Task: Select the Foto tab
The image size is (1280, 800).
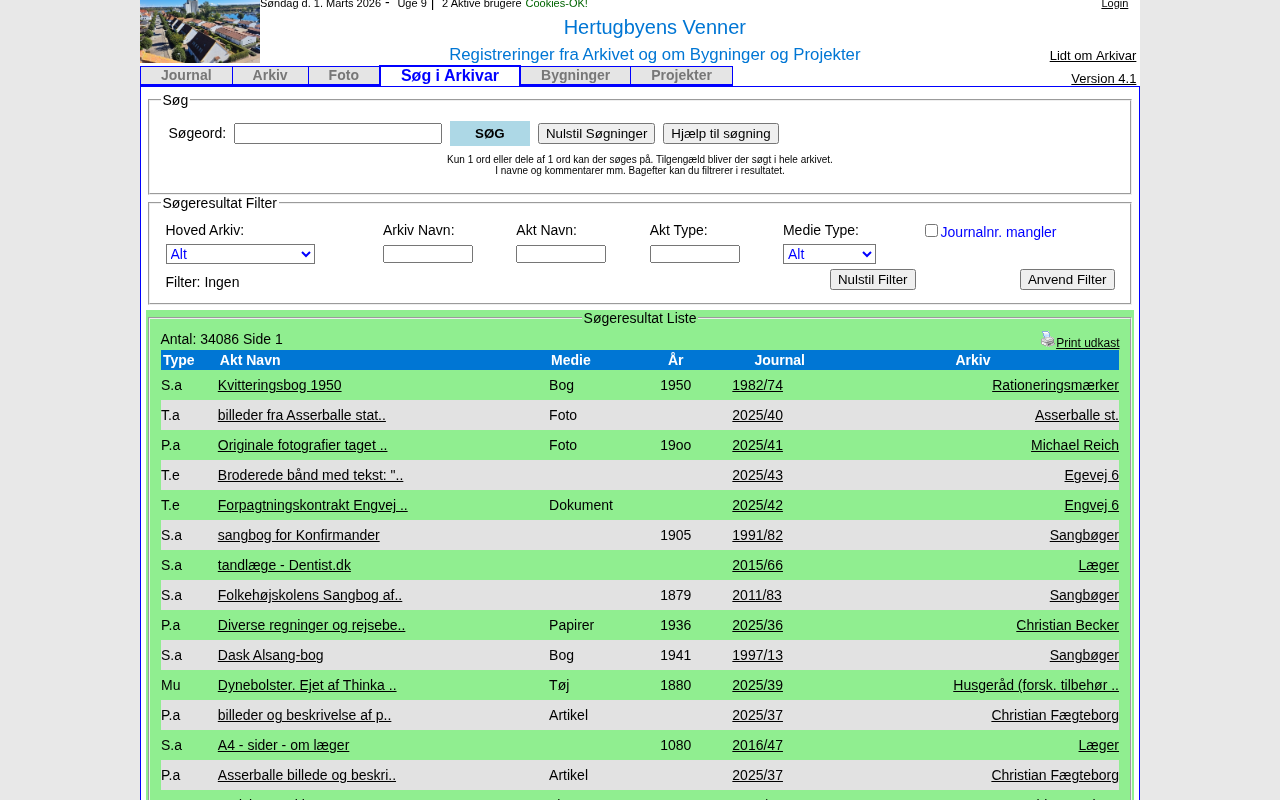Action: click(x=343, y=76)
